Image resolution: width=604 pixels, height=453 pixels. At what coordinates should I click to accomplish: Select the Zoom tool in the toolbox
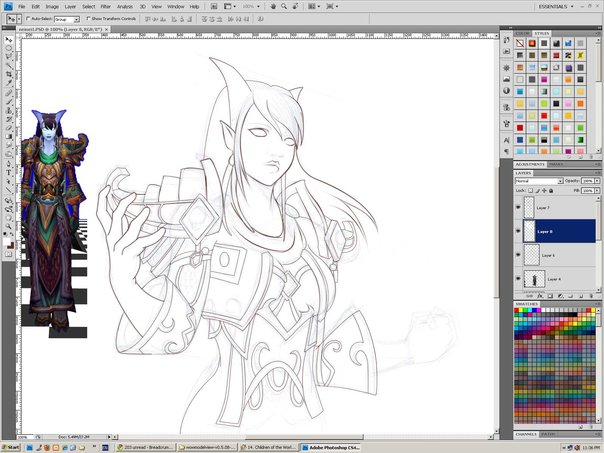(x=8, y=226)
